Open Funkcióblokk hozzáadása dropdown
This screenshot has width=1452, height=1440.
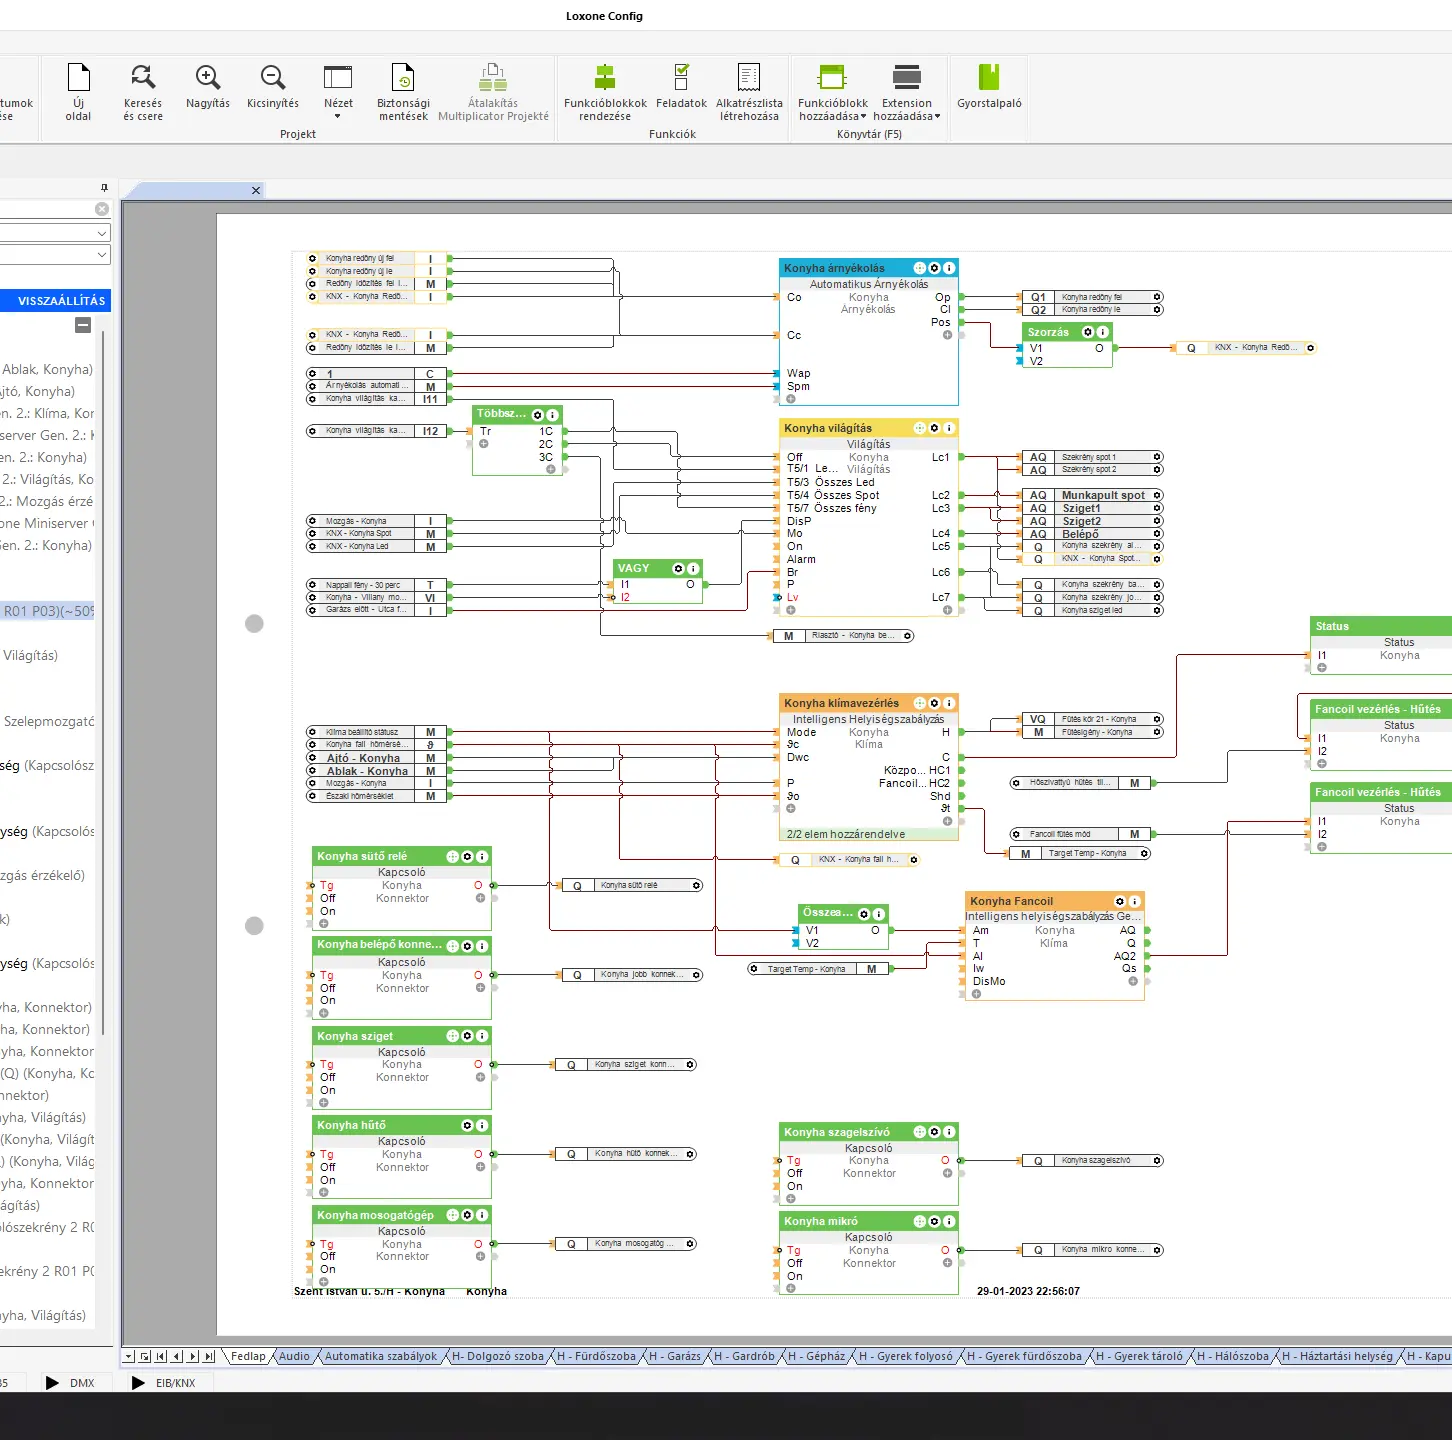coord(833,91)
